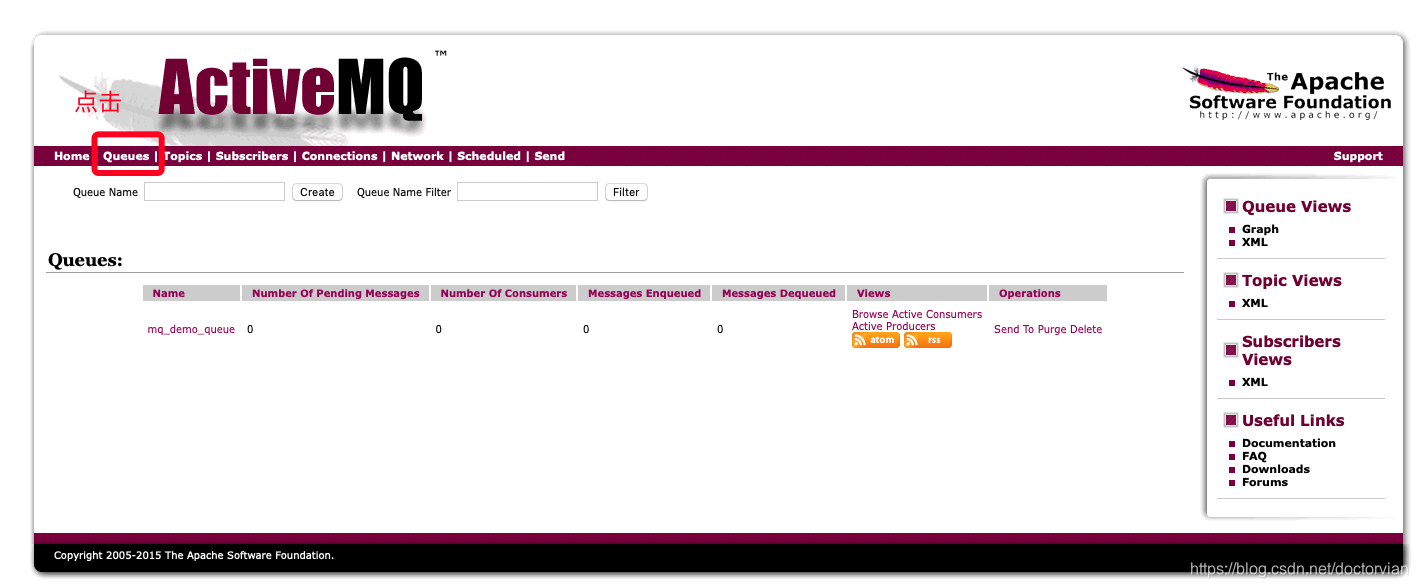Screen dimensions: 1418x588
Task: Click Browse link for mq_demo_queue
Action: [x=870, y=314]
